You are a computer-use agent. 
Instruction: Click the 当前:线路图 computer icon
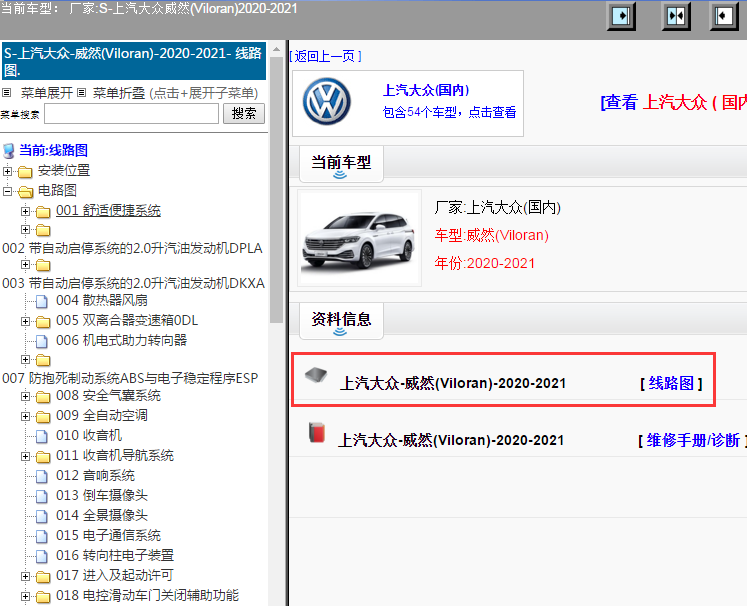[9, 151]
